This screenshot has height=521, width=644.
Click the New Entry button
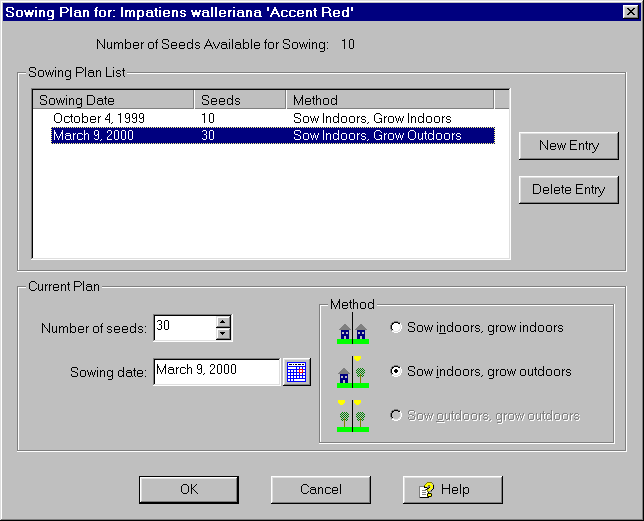pyautogui.click(x=568, y=146)
